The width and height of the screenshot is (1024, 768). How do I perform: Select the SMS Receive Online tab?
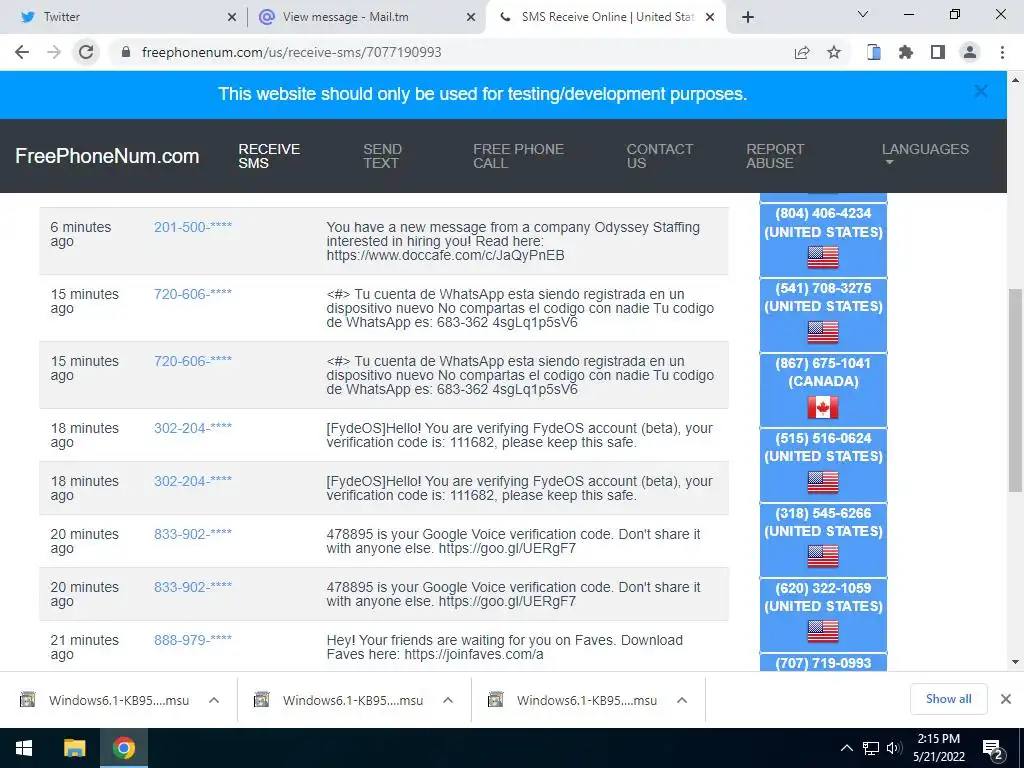tap(604, 18)
